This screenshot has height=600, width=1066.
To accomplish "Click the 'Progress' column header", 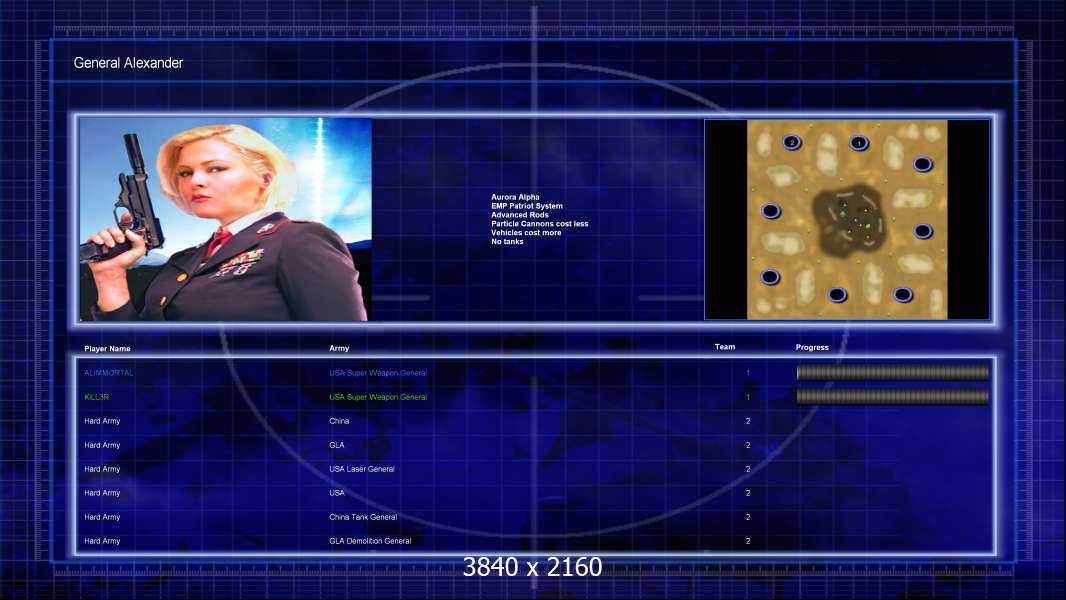I will (812, 347).
